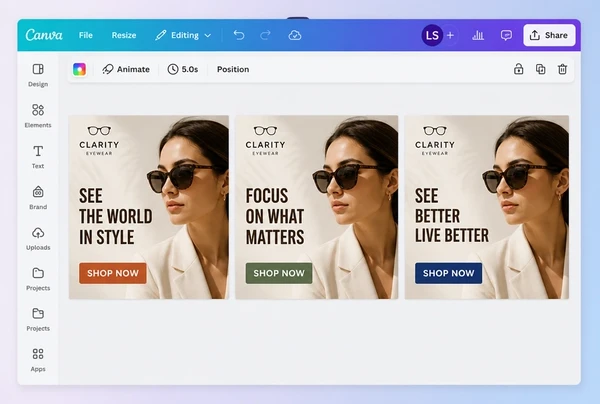Click the Animate button
Image resolution: width=600 pixels, height=404 pixels.
coord(126,69)
